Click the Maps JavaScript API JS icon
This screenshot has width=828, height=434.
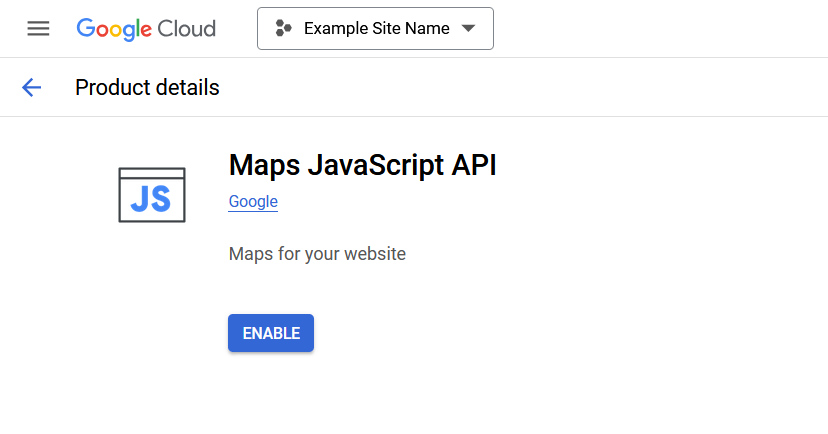point(152,195)
